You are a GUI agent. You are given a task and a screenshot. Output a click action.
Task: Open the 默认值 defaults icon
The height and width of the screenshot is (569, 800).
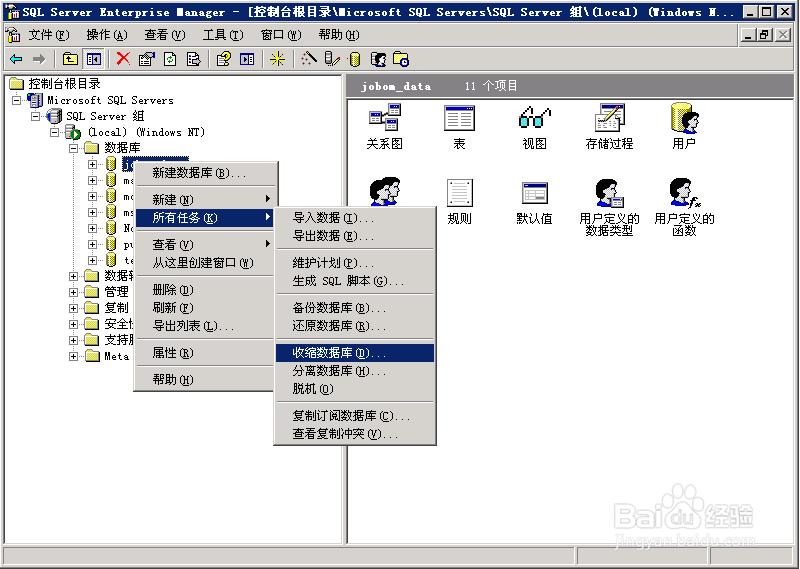534,203
